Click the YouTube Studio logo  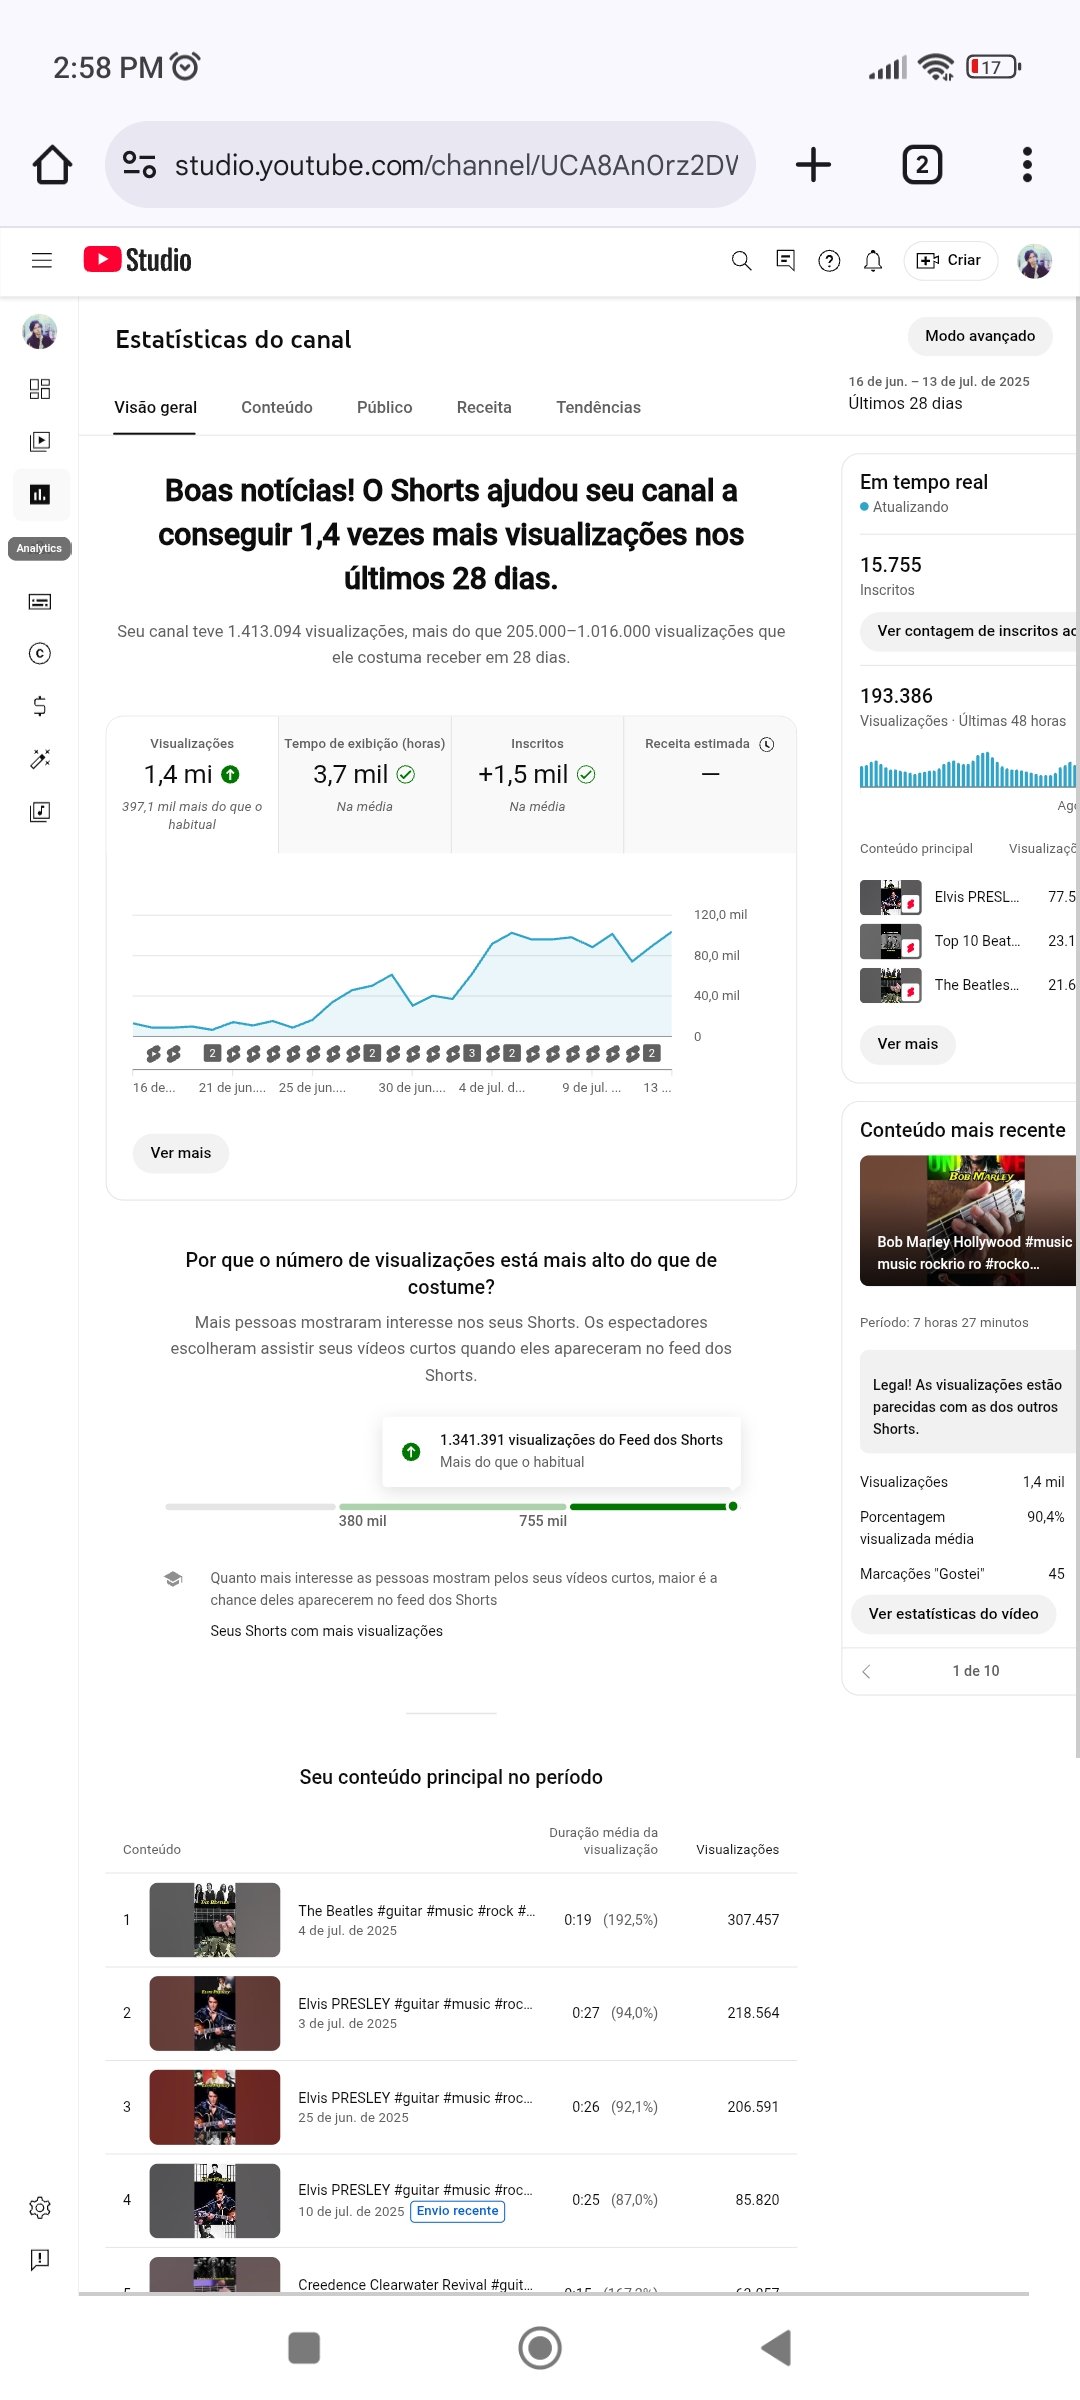pos(137,260)
